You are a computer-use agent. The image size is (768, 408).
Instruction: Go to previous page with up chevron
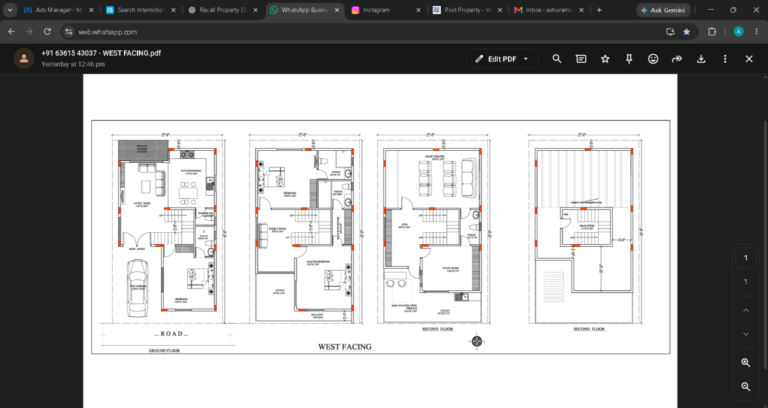[x=745, y=311]
